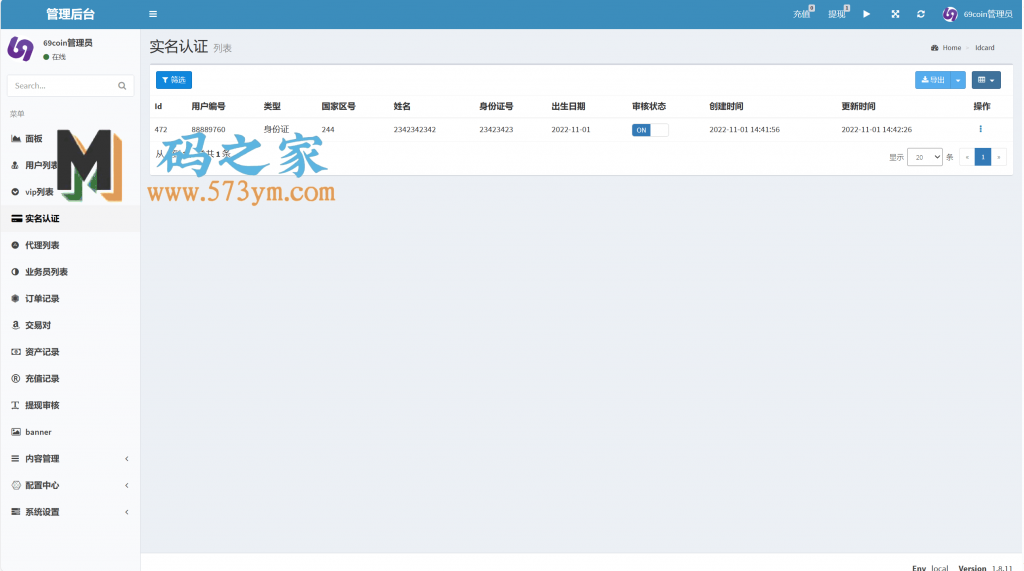Select page 1 in pagination
This screenshot has height=571, width=1024.
(x=983, y=157)
